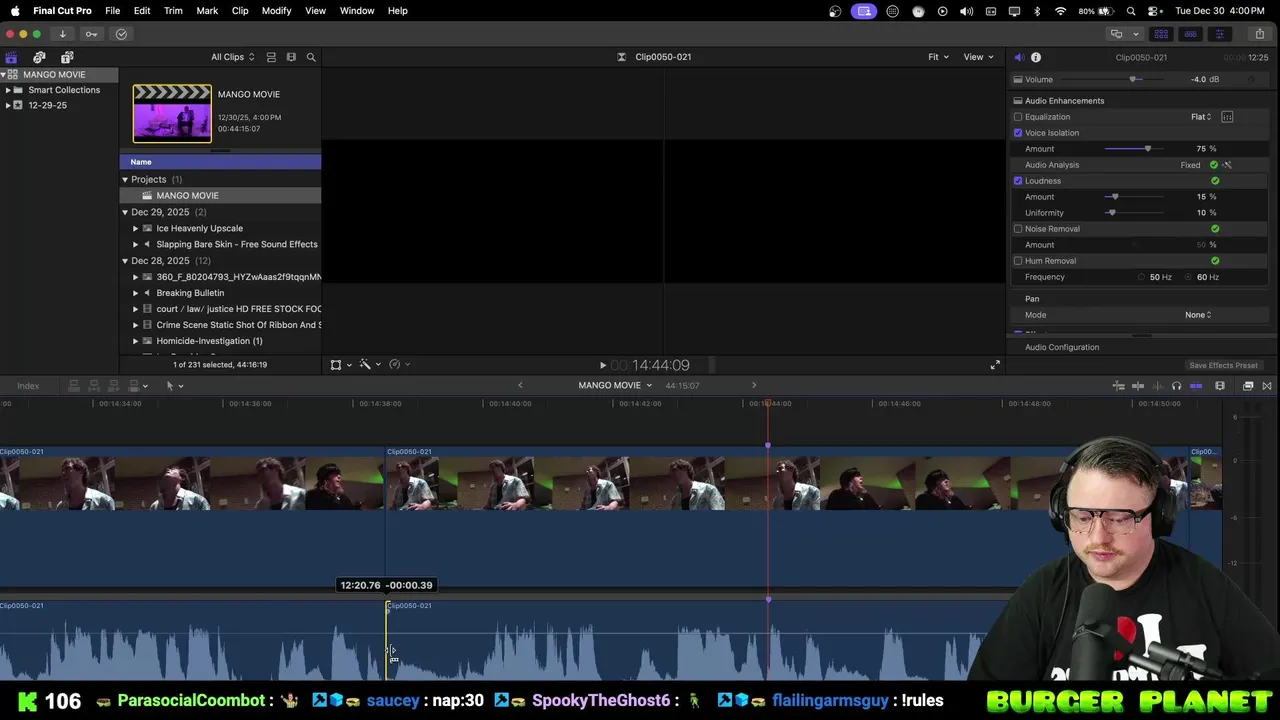Open the Enhancements magic wand menu
Viewport: 1280px width, 720px height.
(370, 365)
